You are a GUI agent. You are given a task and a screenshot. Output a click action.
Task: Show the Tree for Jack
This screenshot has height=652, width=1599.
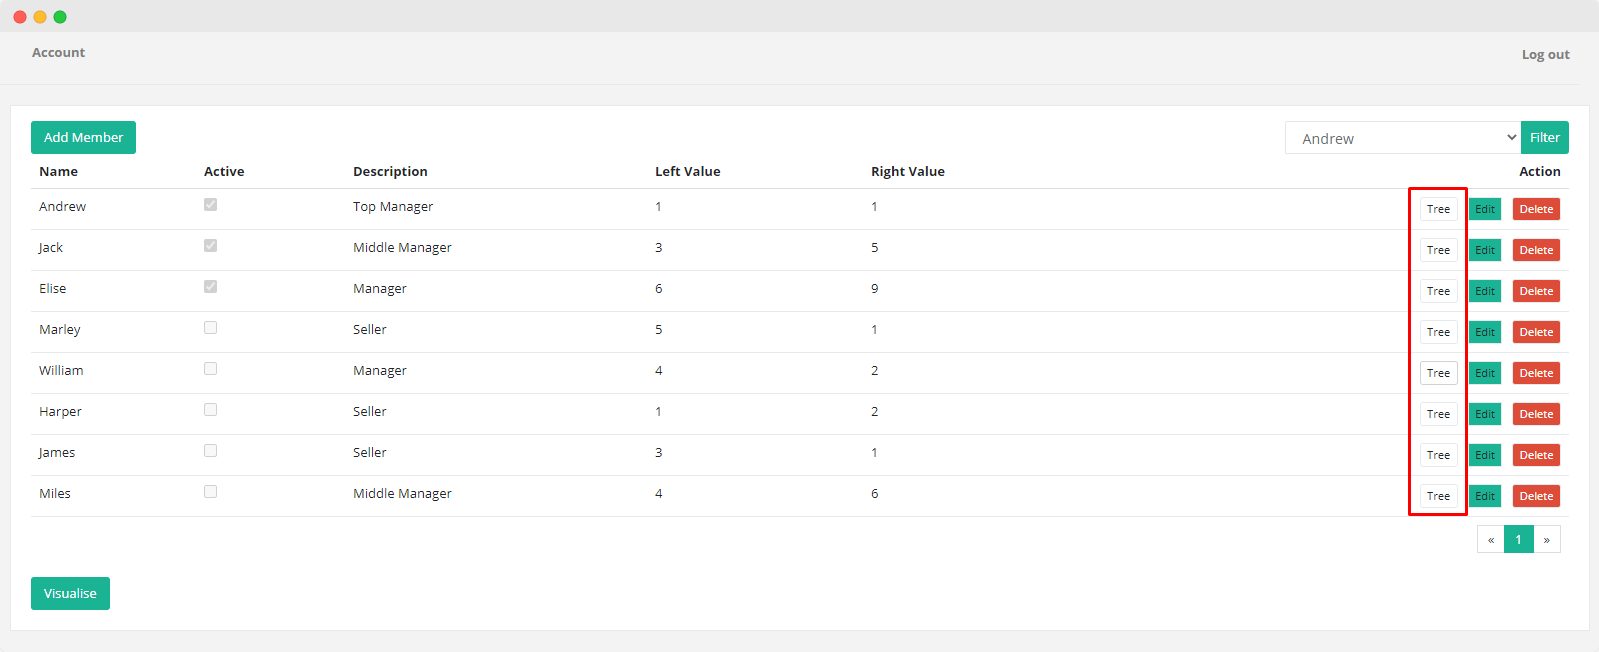coord(1438,250)
